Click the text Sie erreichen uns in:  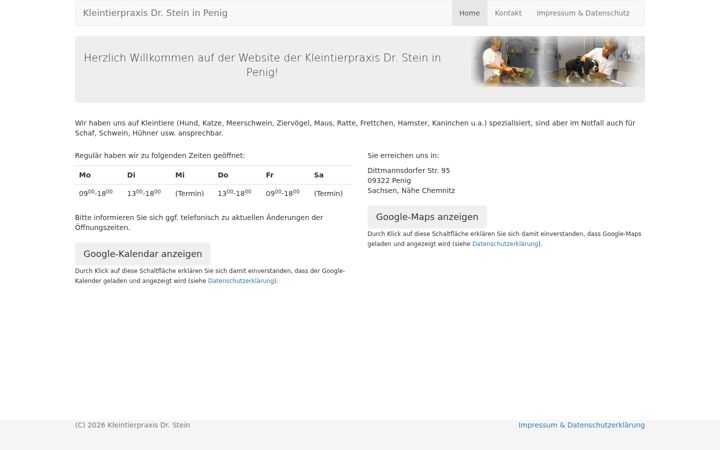(403, 156)
